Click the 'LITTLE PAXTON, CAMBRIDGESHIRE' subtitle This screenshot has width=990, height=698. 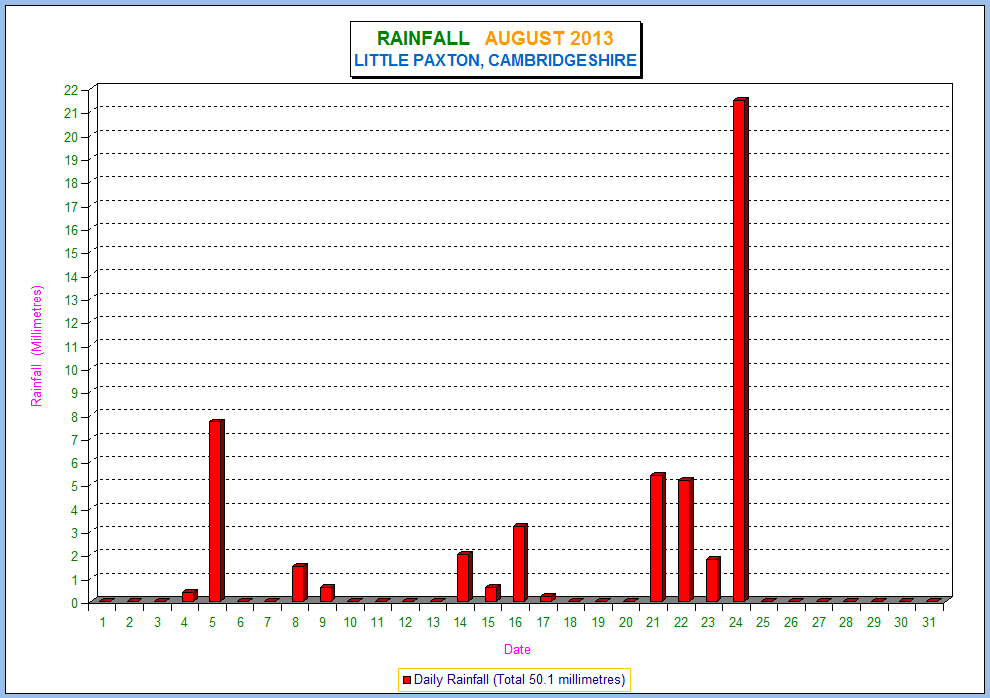pyautogui.click(x=495, y=61)
